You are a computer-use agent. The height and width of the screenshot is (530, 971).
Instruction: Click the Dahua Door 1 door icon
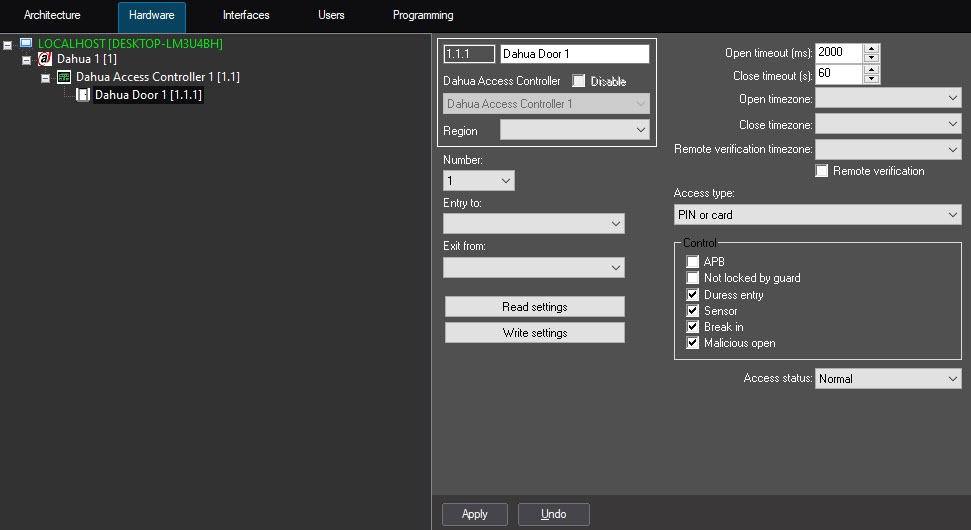tap(83, 95)
